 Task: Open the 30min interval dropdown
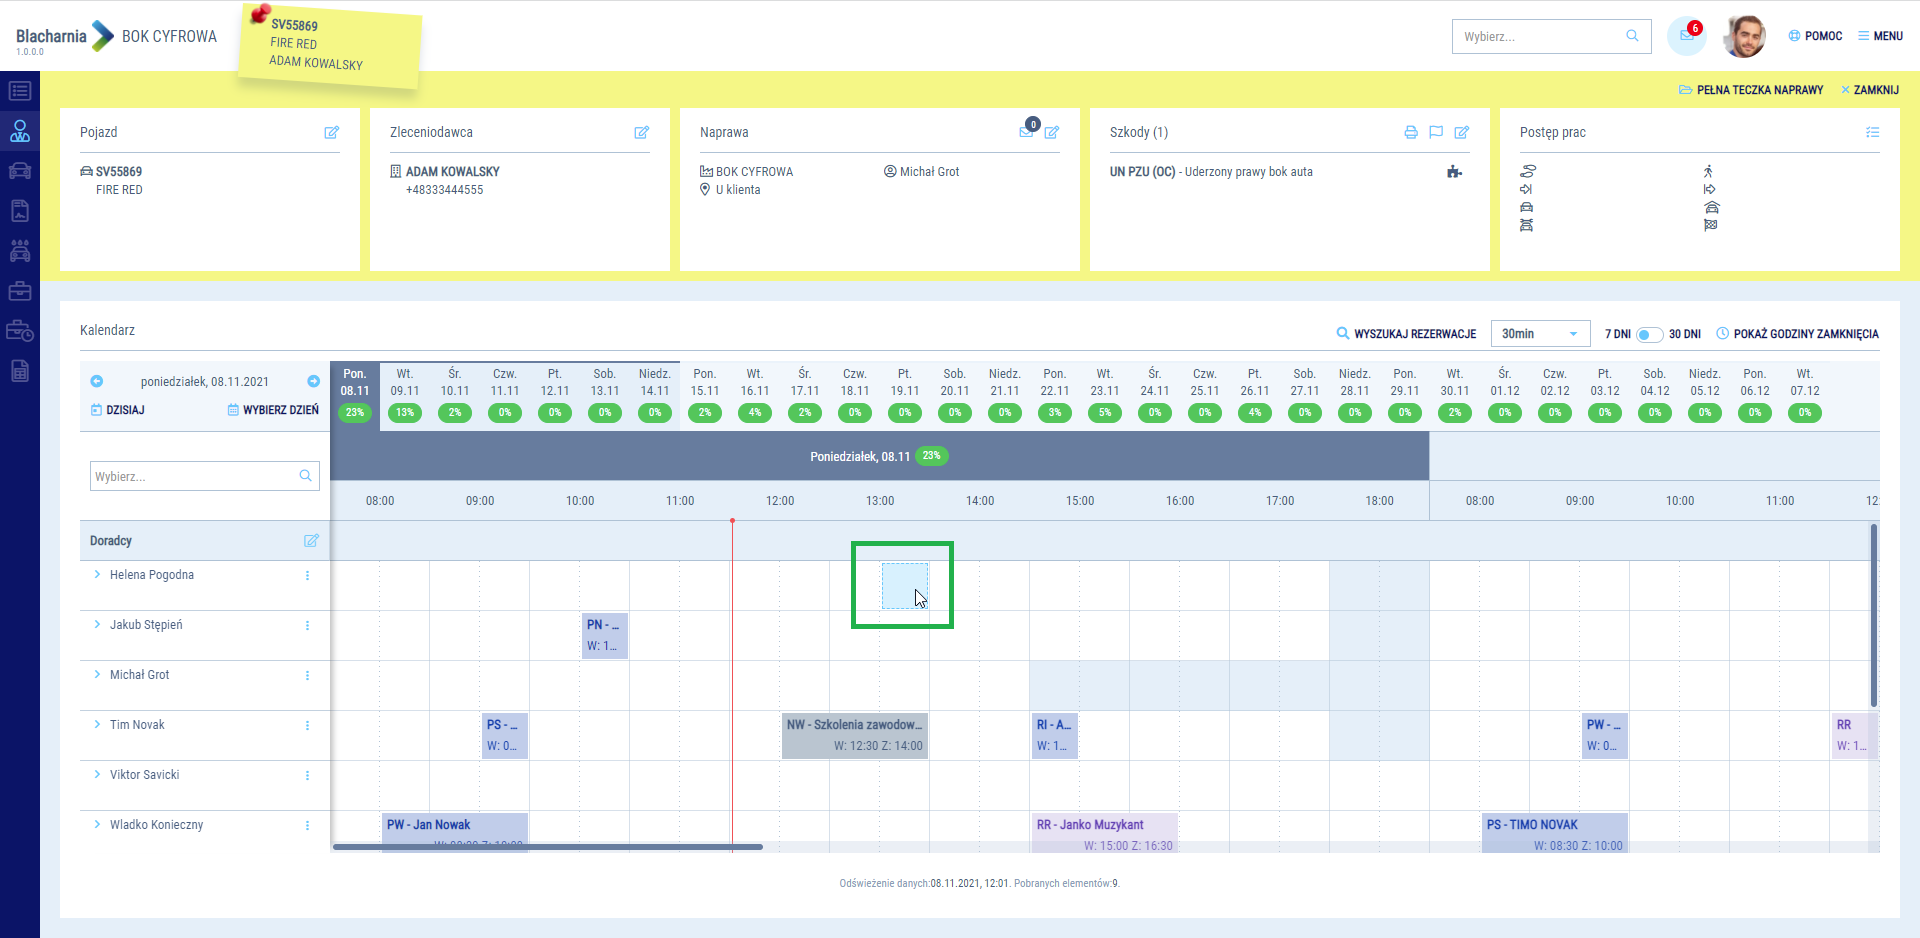pyautogui.click(x=1539, y=334)
